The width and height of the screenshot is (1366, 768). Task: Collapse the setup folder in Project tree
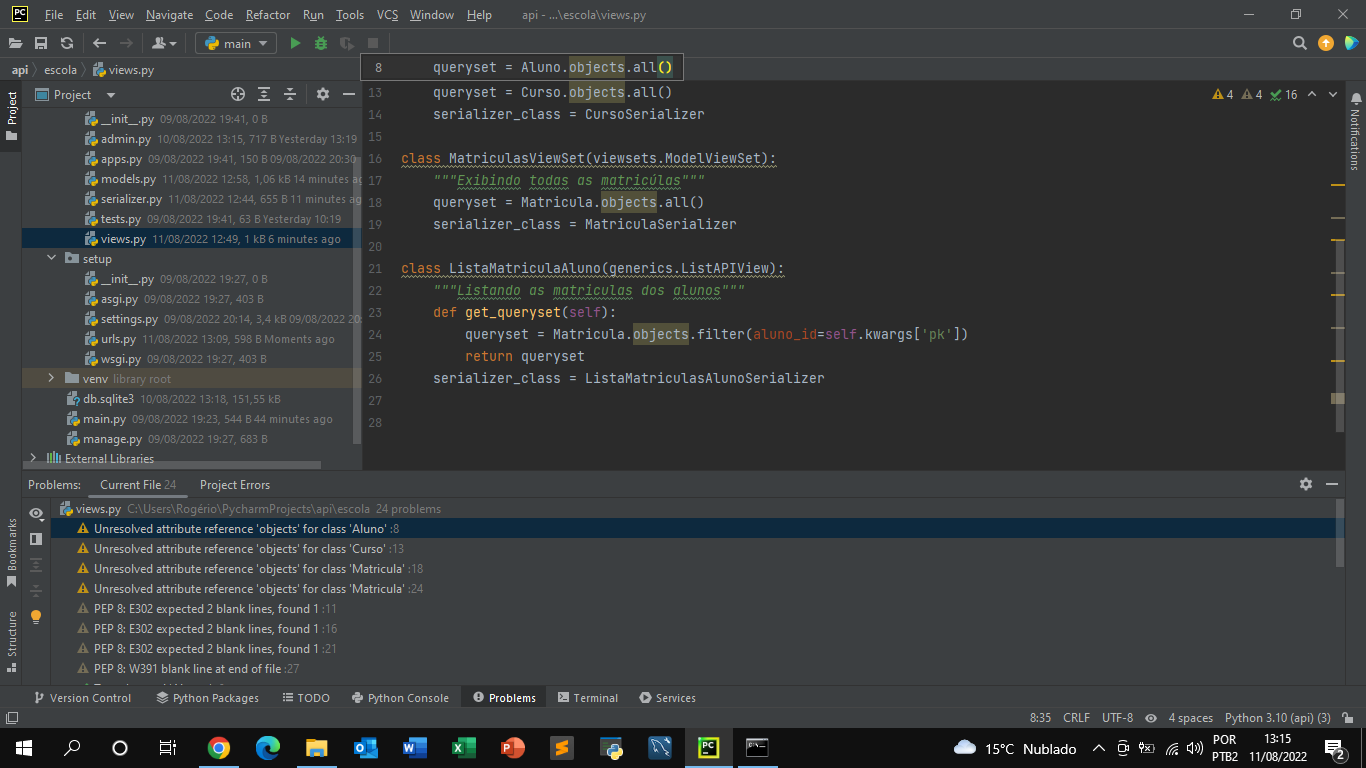(x=52, y=258)
